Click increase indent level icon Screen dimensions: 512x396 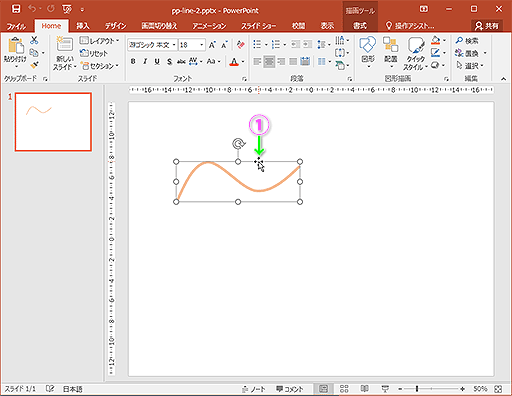pos(307,44)
